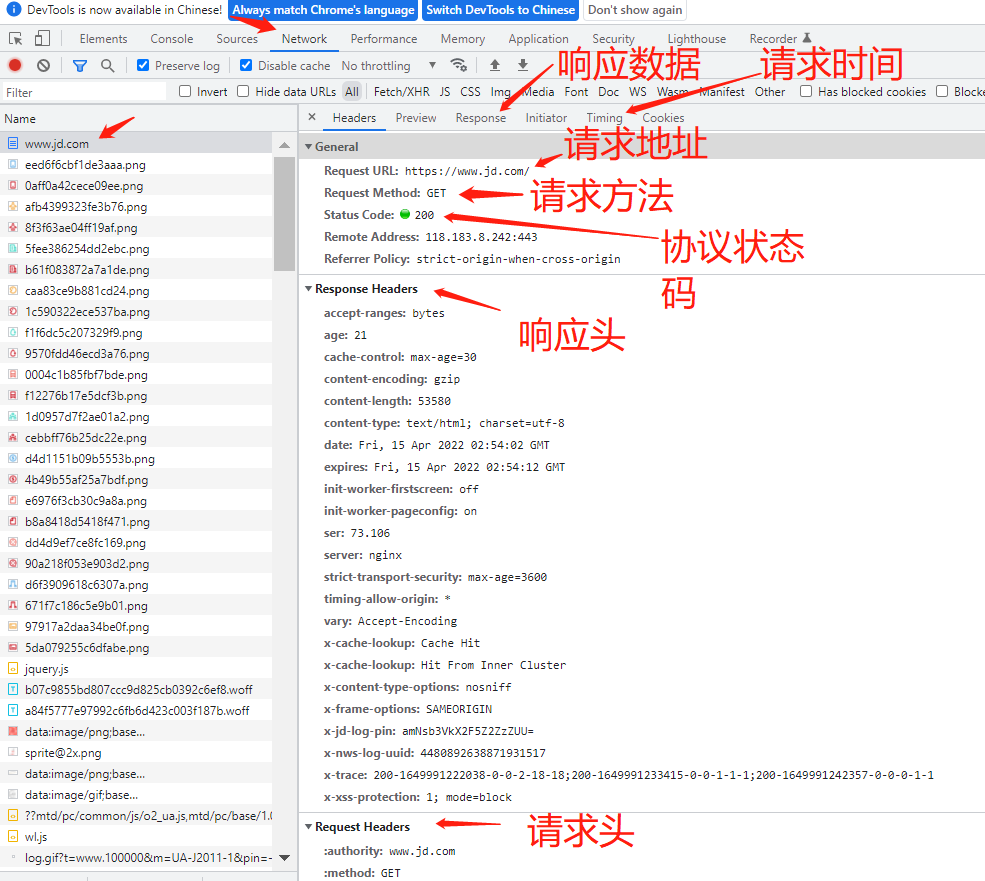
Task: Switch to the Sources tab
Action: click(x=237, y=39)
